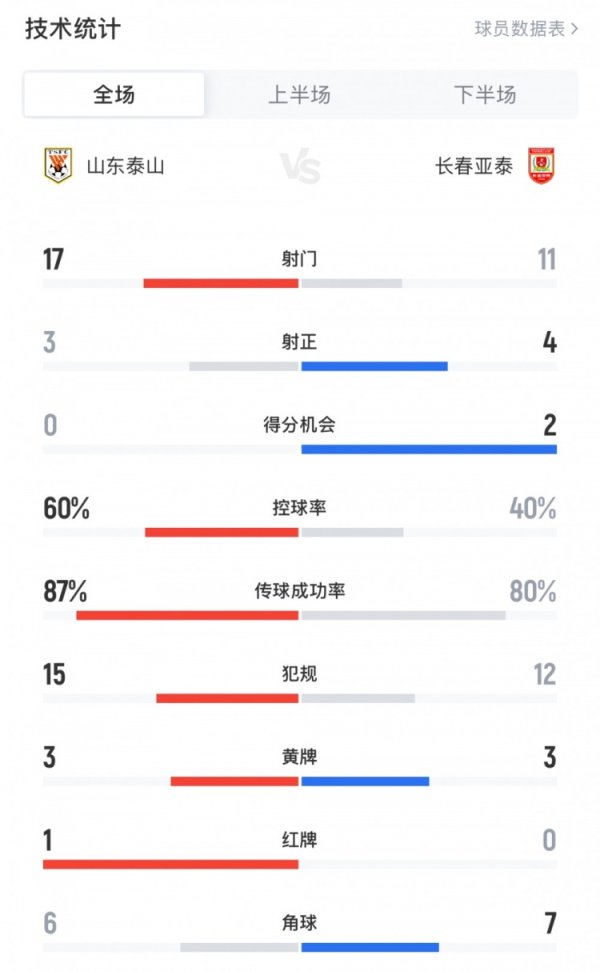This screenshot has height=971, width=600.
Task: Click the 黄牌 yellow cards label
Action: [x=300, y=756]
